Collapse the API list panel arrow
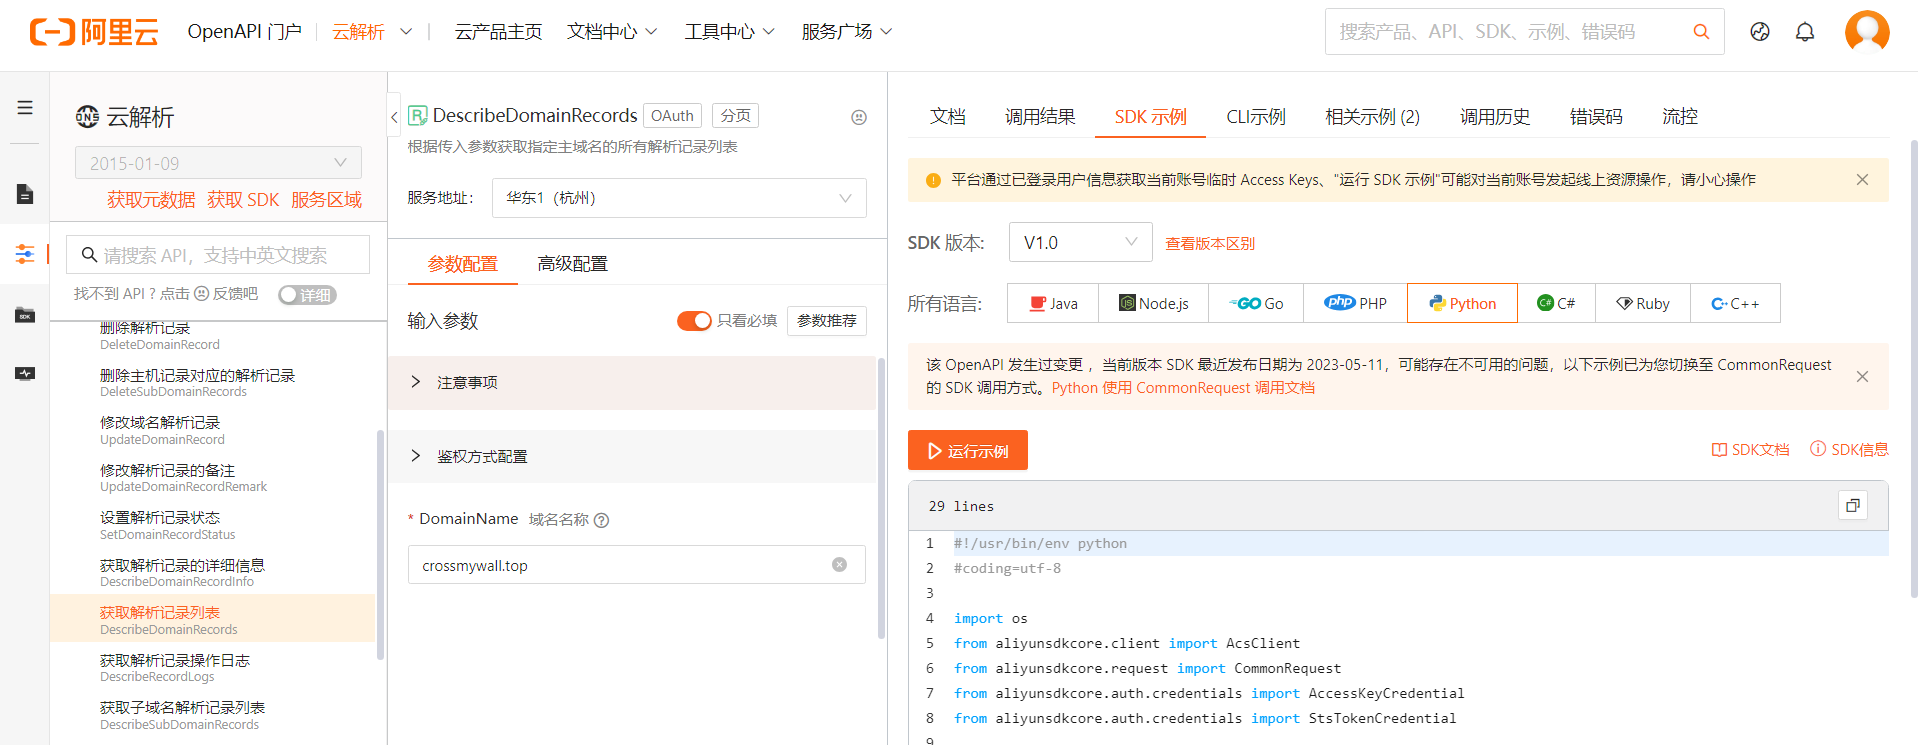This screenshot has height=745, width=1918. [394, 117]
